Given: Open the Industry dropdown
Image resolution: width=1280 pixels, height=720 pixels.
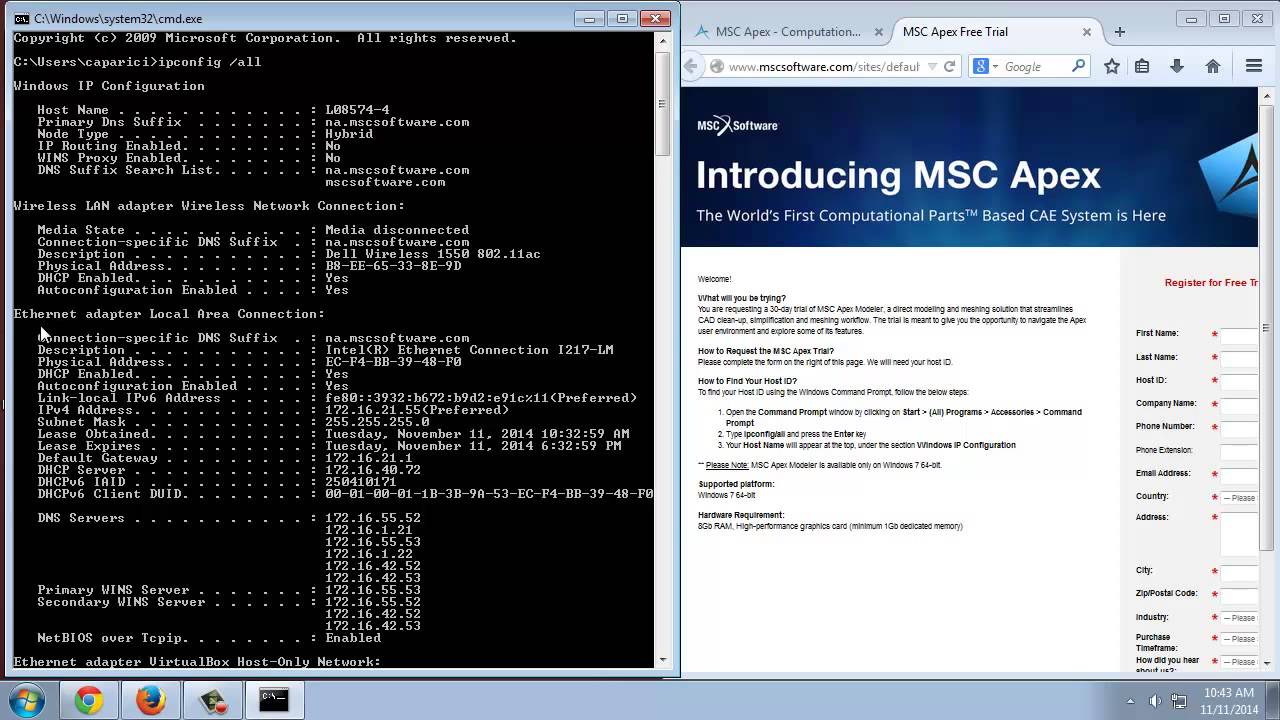Looking at the screenshot, I should [1239, 618].
